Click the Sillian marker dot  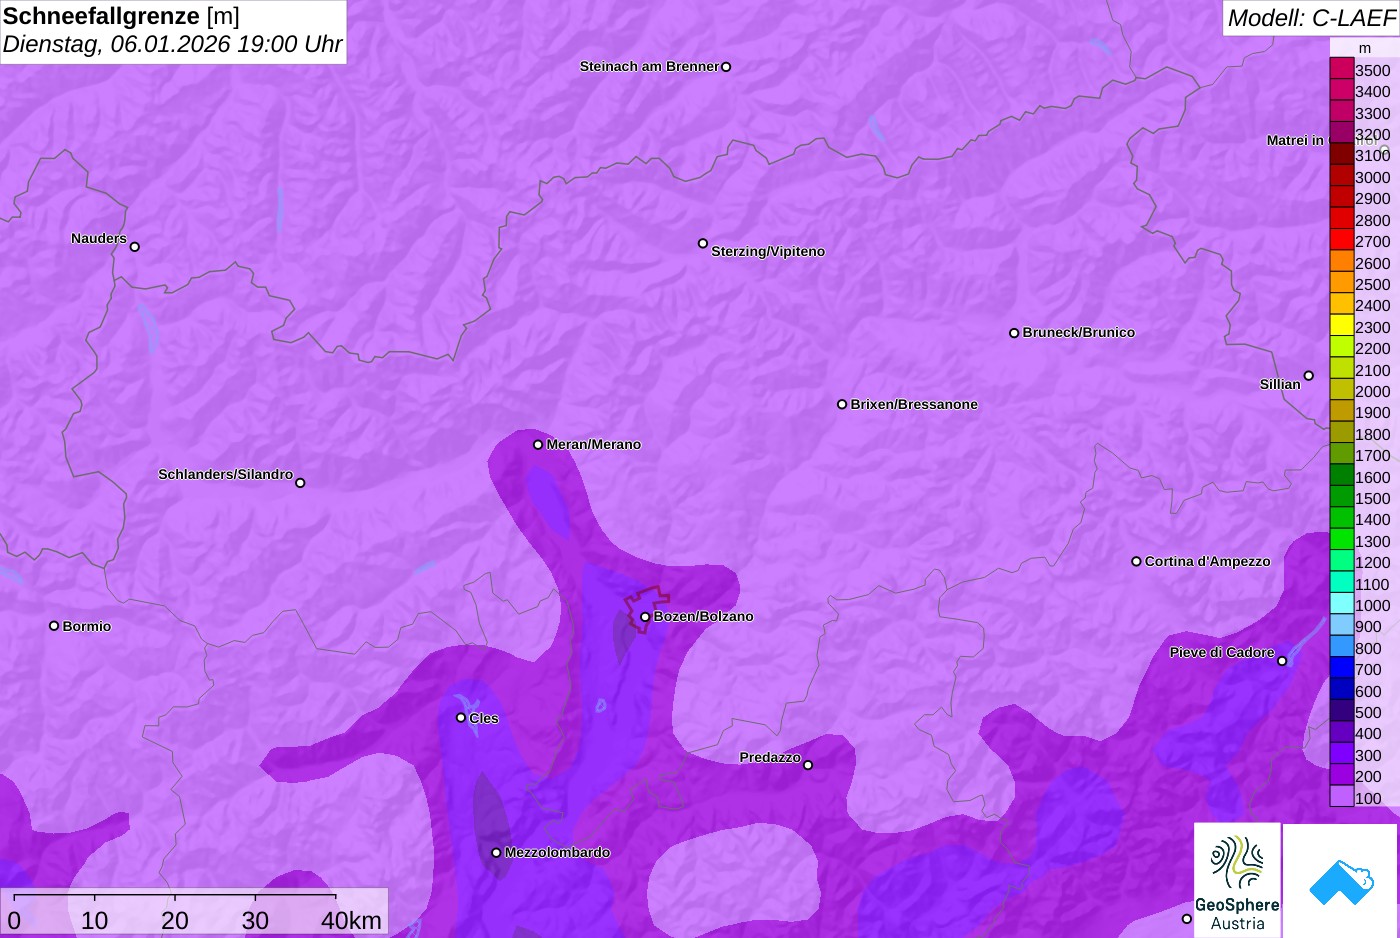1308,376
